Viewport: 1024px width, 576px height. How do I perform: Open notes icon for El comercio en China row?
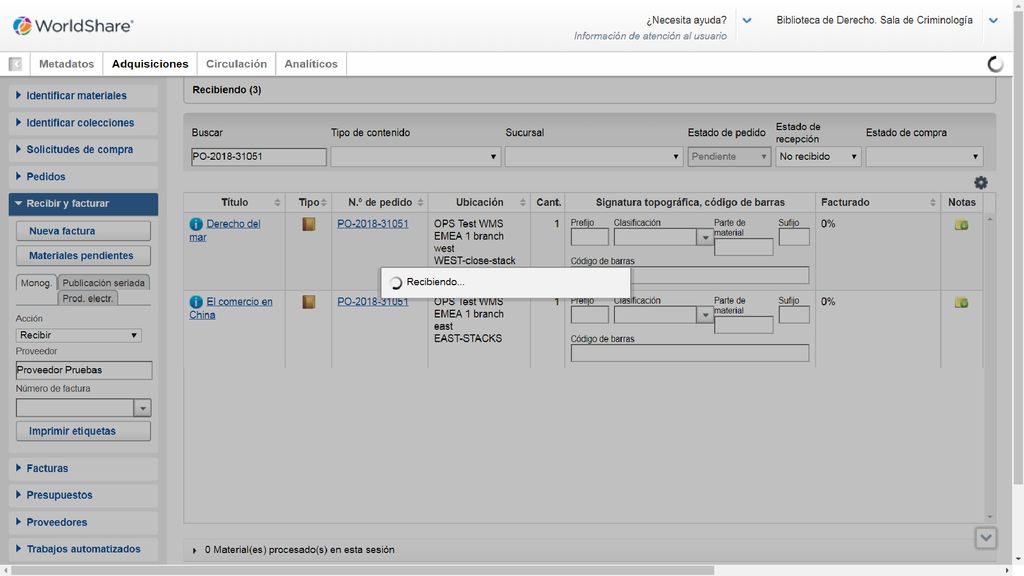(961, 302)
